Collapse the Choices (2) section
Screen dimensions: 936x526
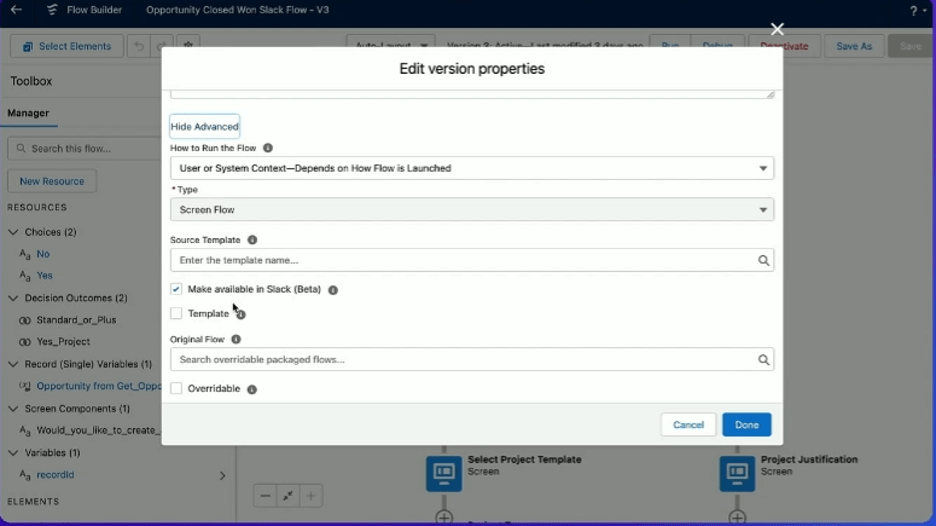(13, 232)
